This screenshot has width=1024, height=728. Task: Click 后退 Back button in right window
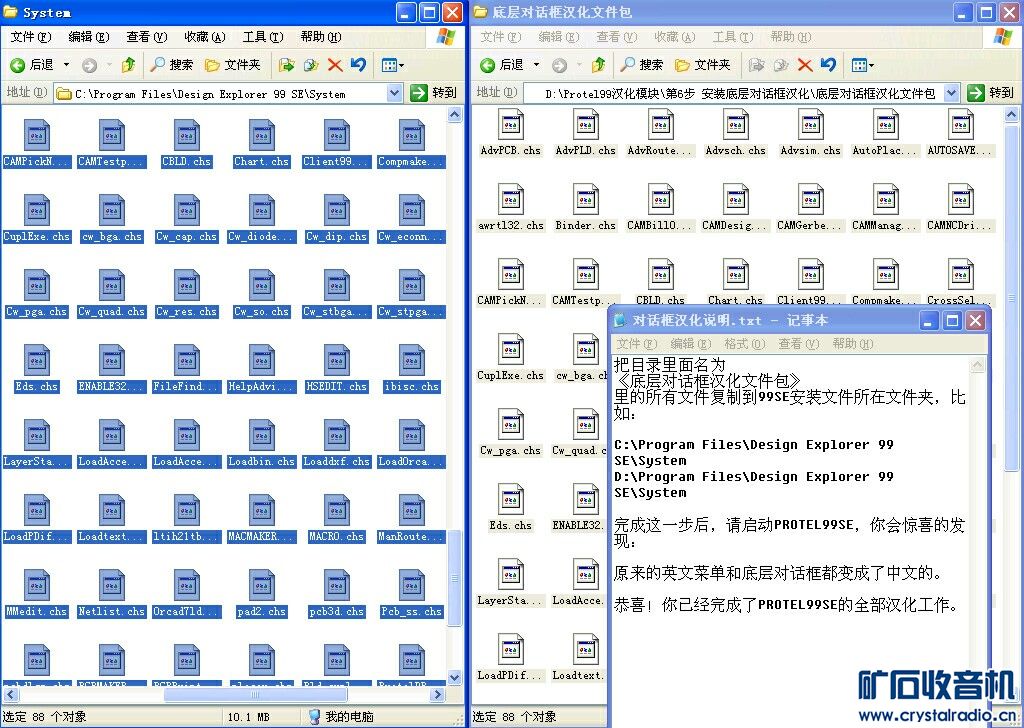tap(502, 65)
